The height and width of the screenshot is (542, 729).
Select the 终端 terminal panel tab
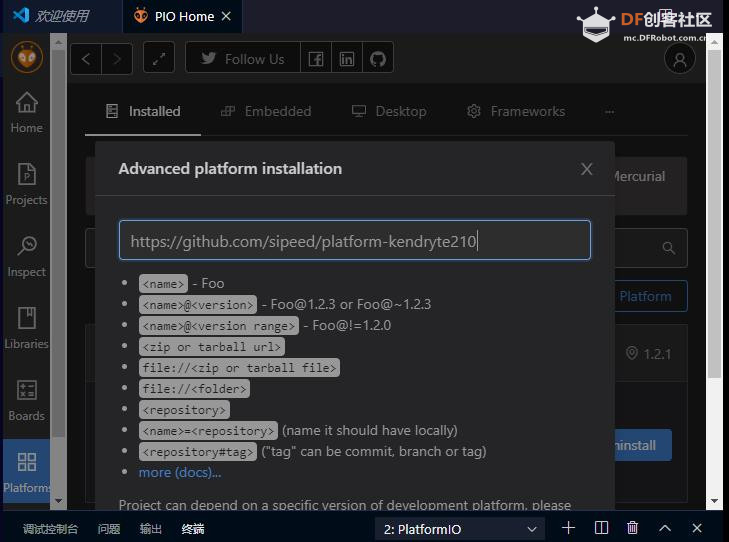(x=193, y=529)
